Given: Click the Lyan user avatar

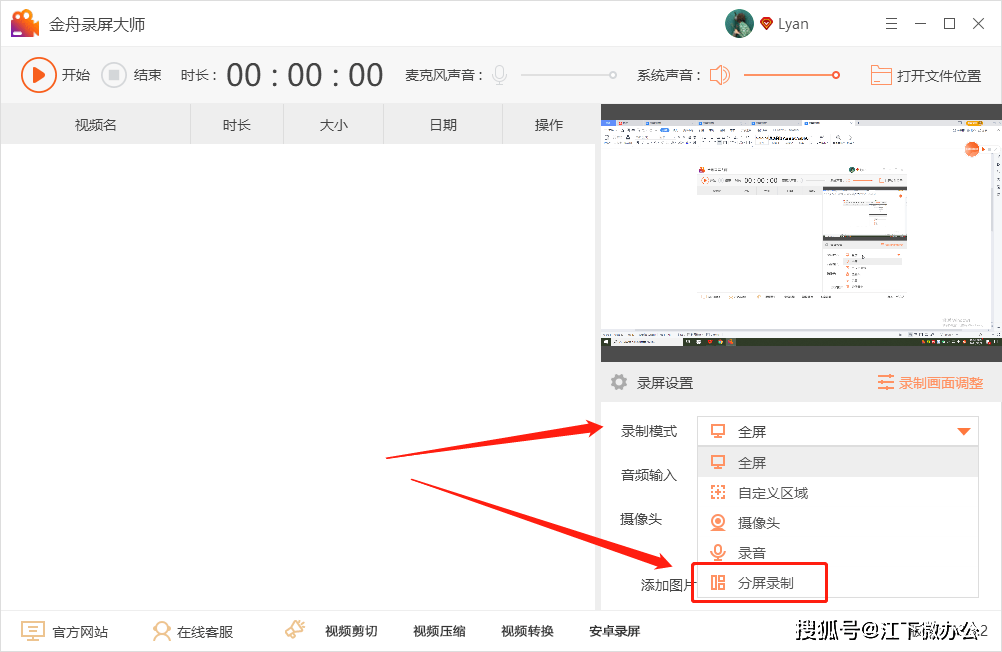Looking at the screenshot, I should 739,24.
